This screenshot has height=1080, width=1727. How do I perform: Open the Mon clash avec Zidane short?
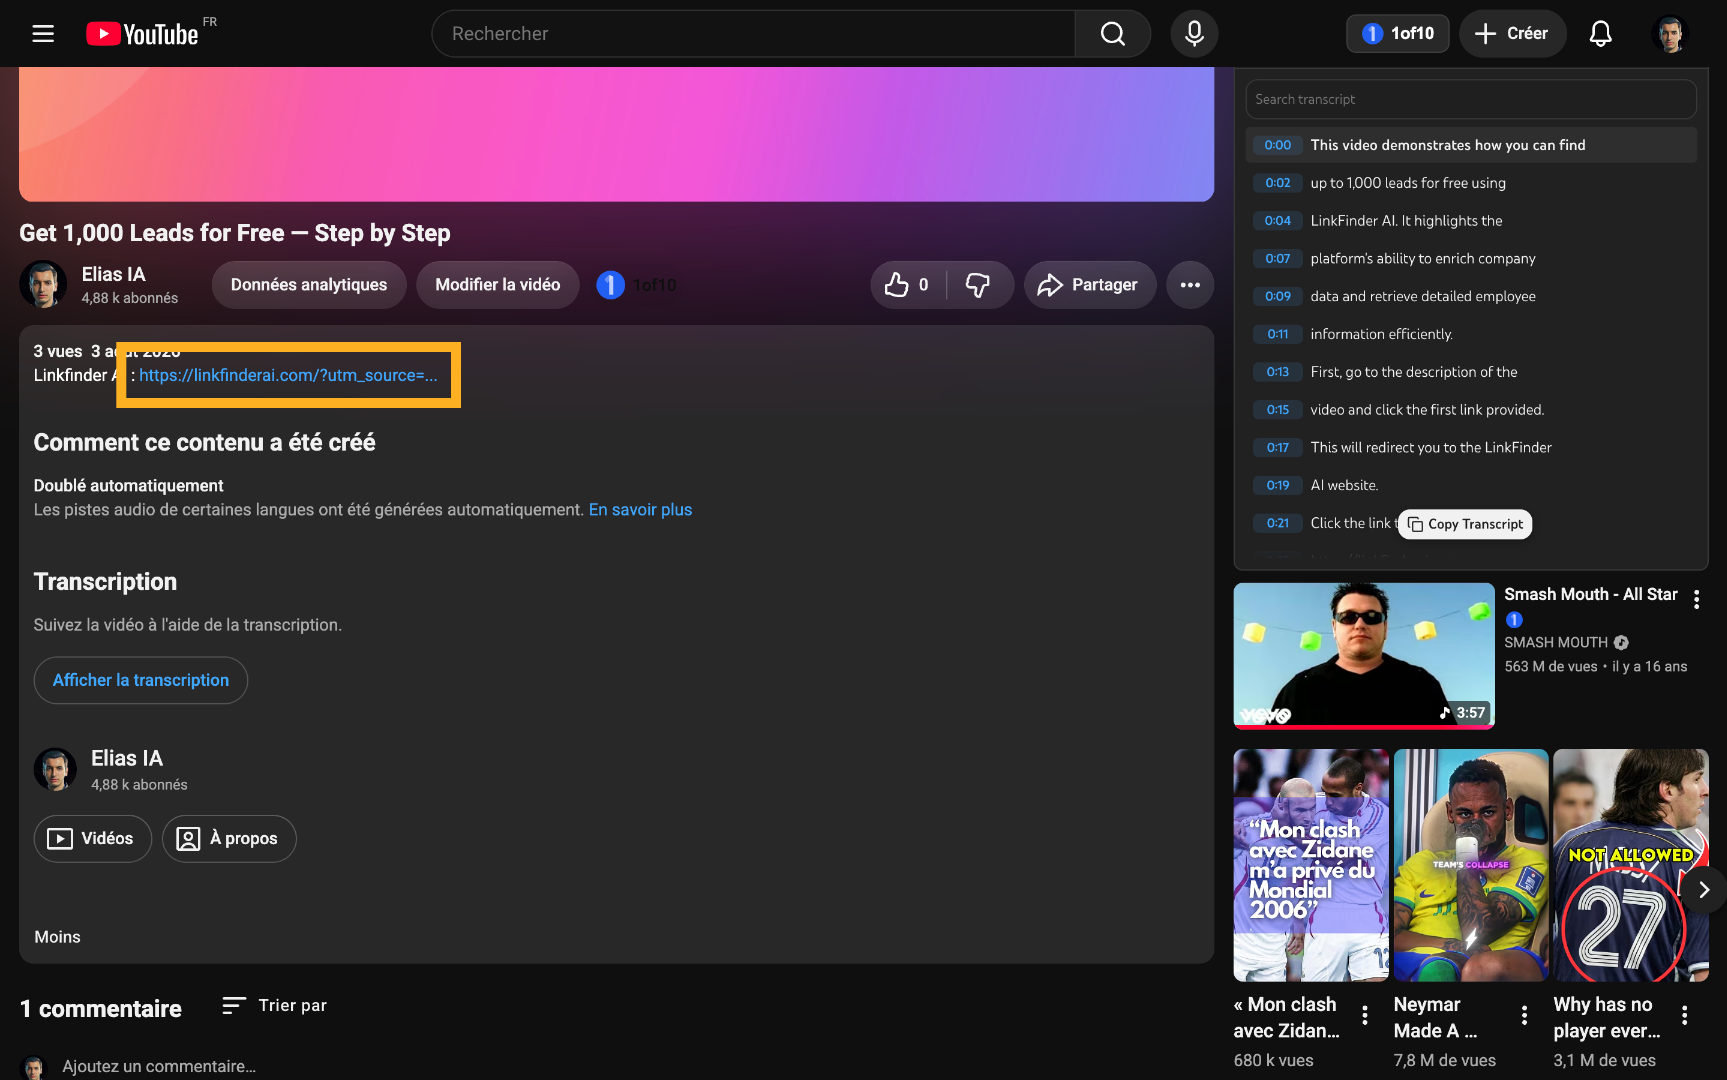click(x=1311, y=865)
